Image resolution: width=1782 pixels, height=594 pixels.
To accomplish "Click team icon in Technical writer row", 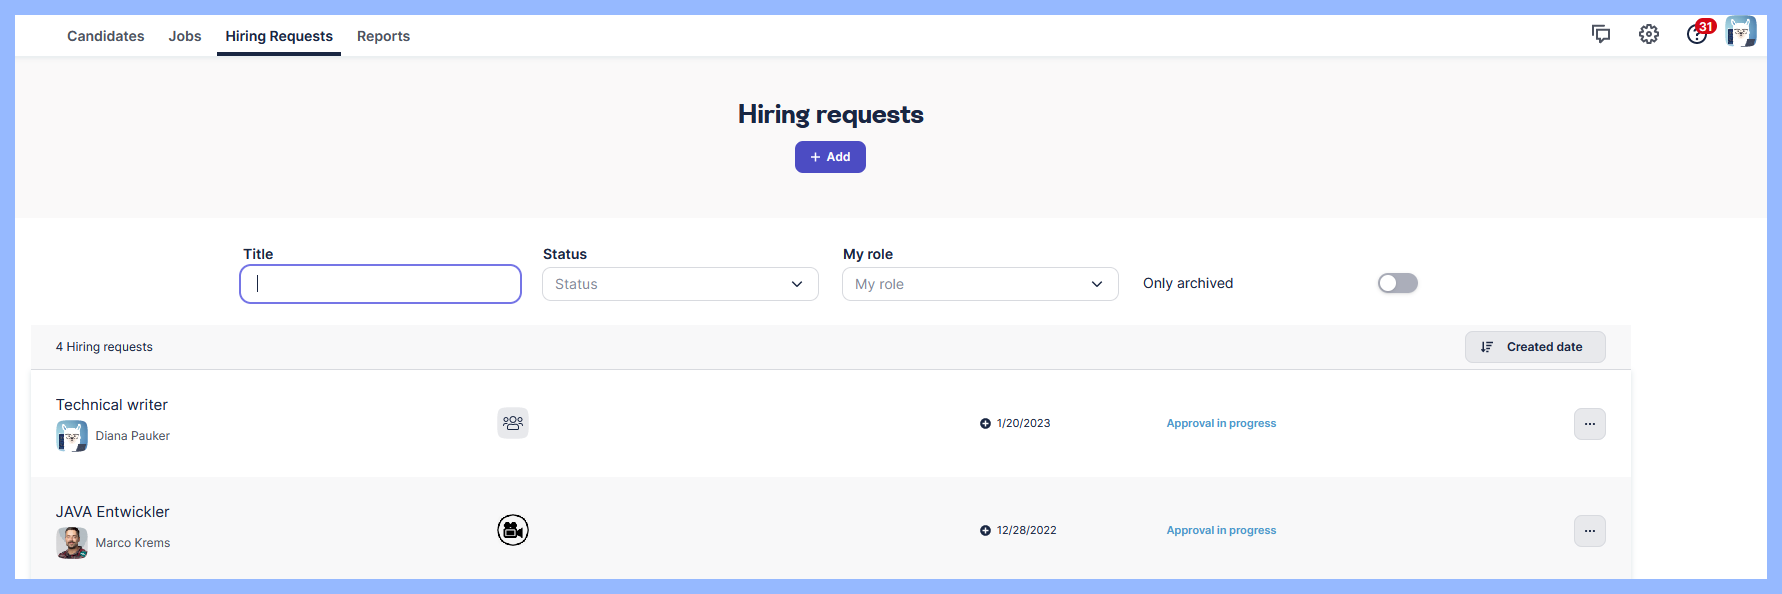I will 512,423.
